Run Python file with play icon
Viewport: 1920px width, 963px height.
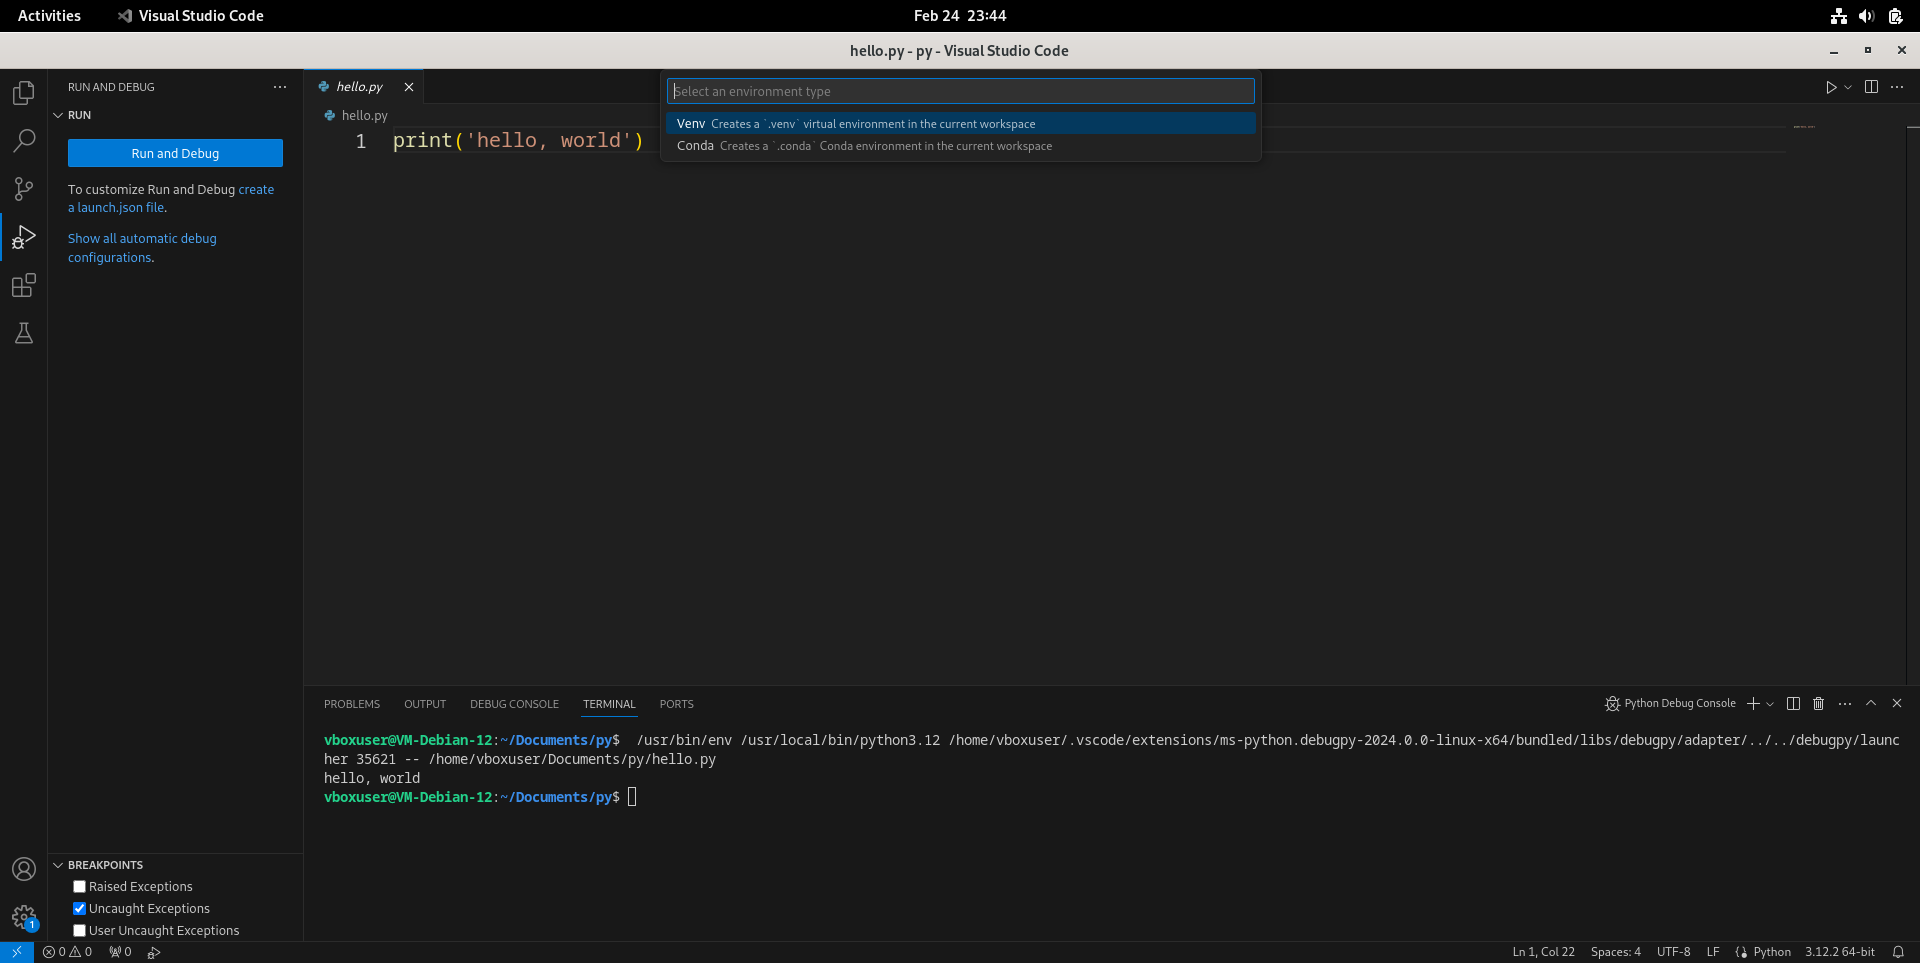tap(1831, 87)
